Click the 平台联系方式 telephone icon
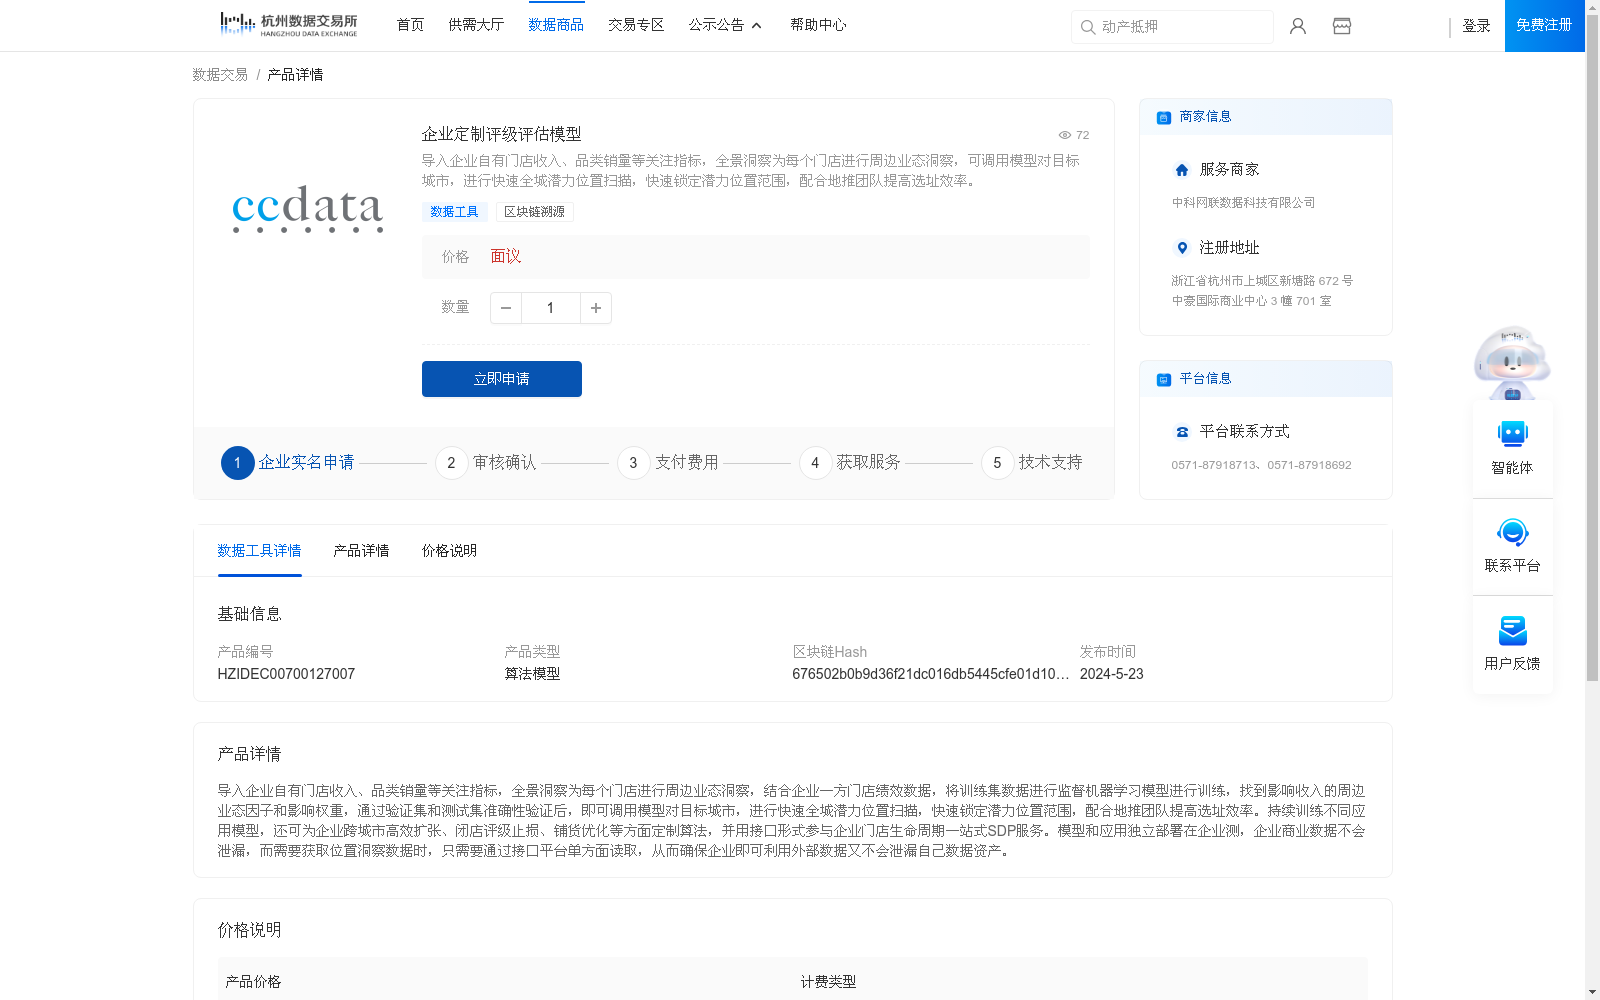This screenshot has width=1600, height=1000. 1182,432
